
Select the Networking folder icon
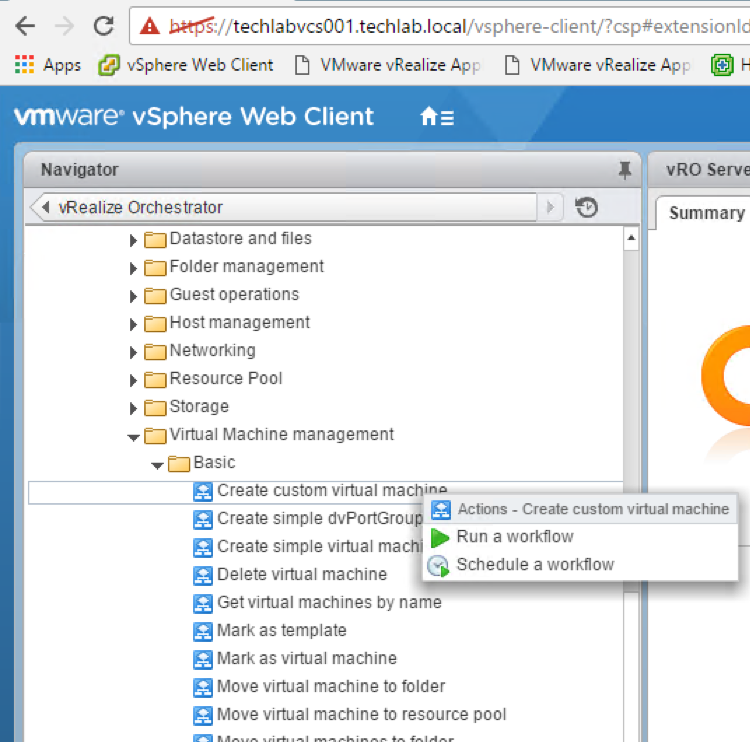(155, 351)
